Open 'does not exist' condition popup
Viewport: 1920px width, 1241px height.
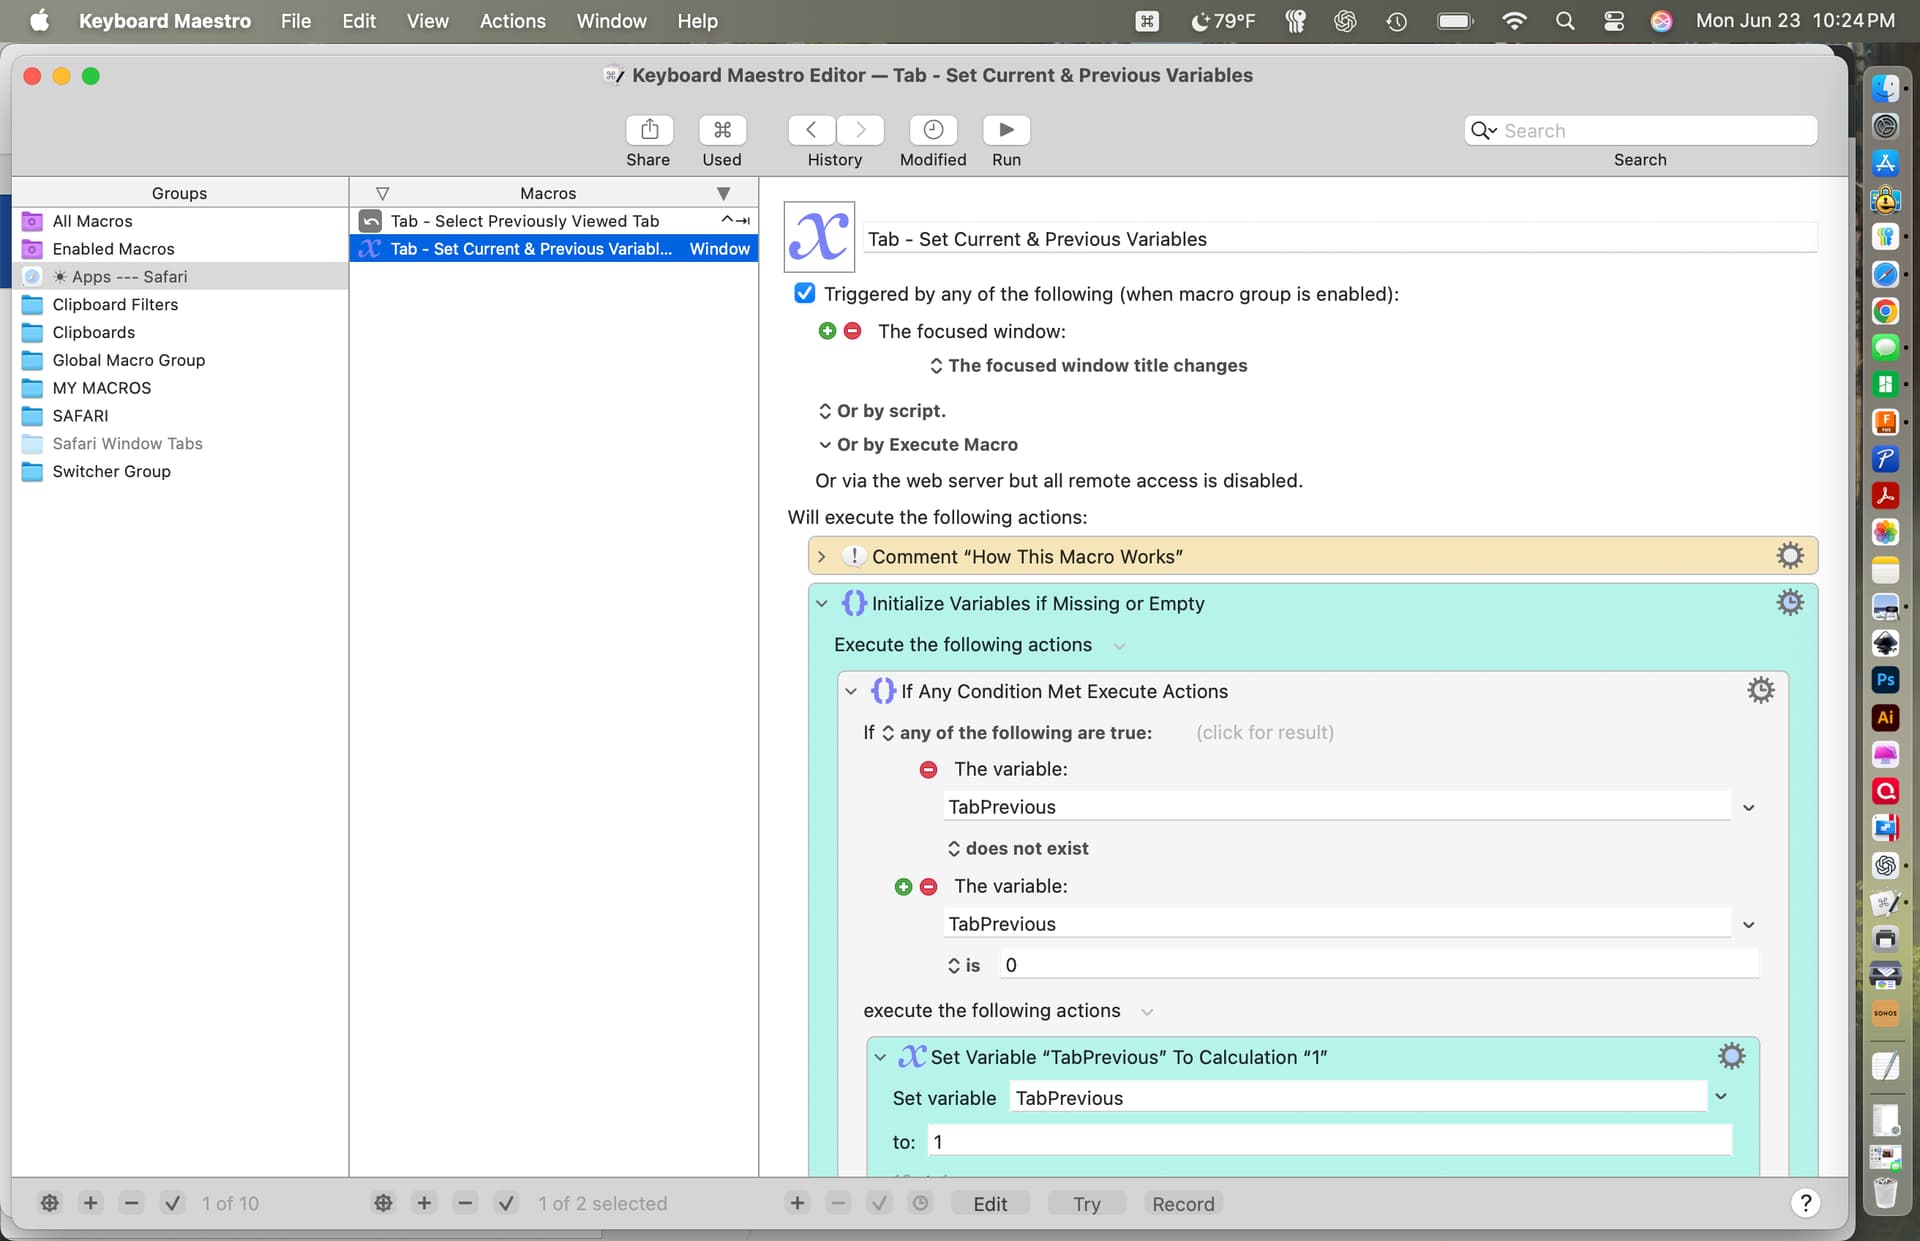pyautogui.click(x=1017, y=849)
